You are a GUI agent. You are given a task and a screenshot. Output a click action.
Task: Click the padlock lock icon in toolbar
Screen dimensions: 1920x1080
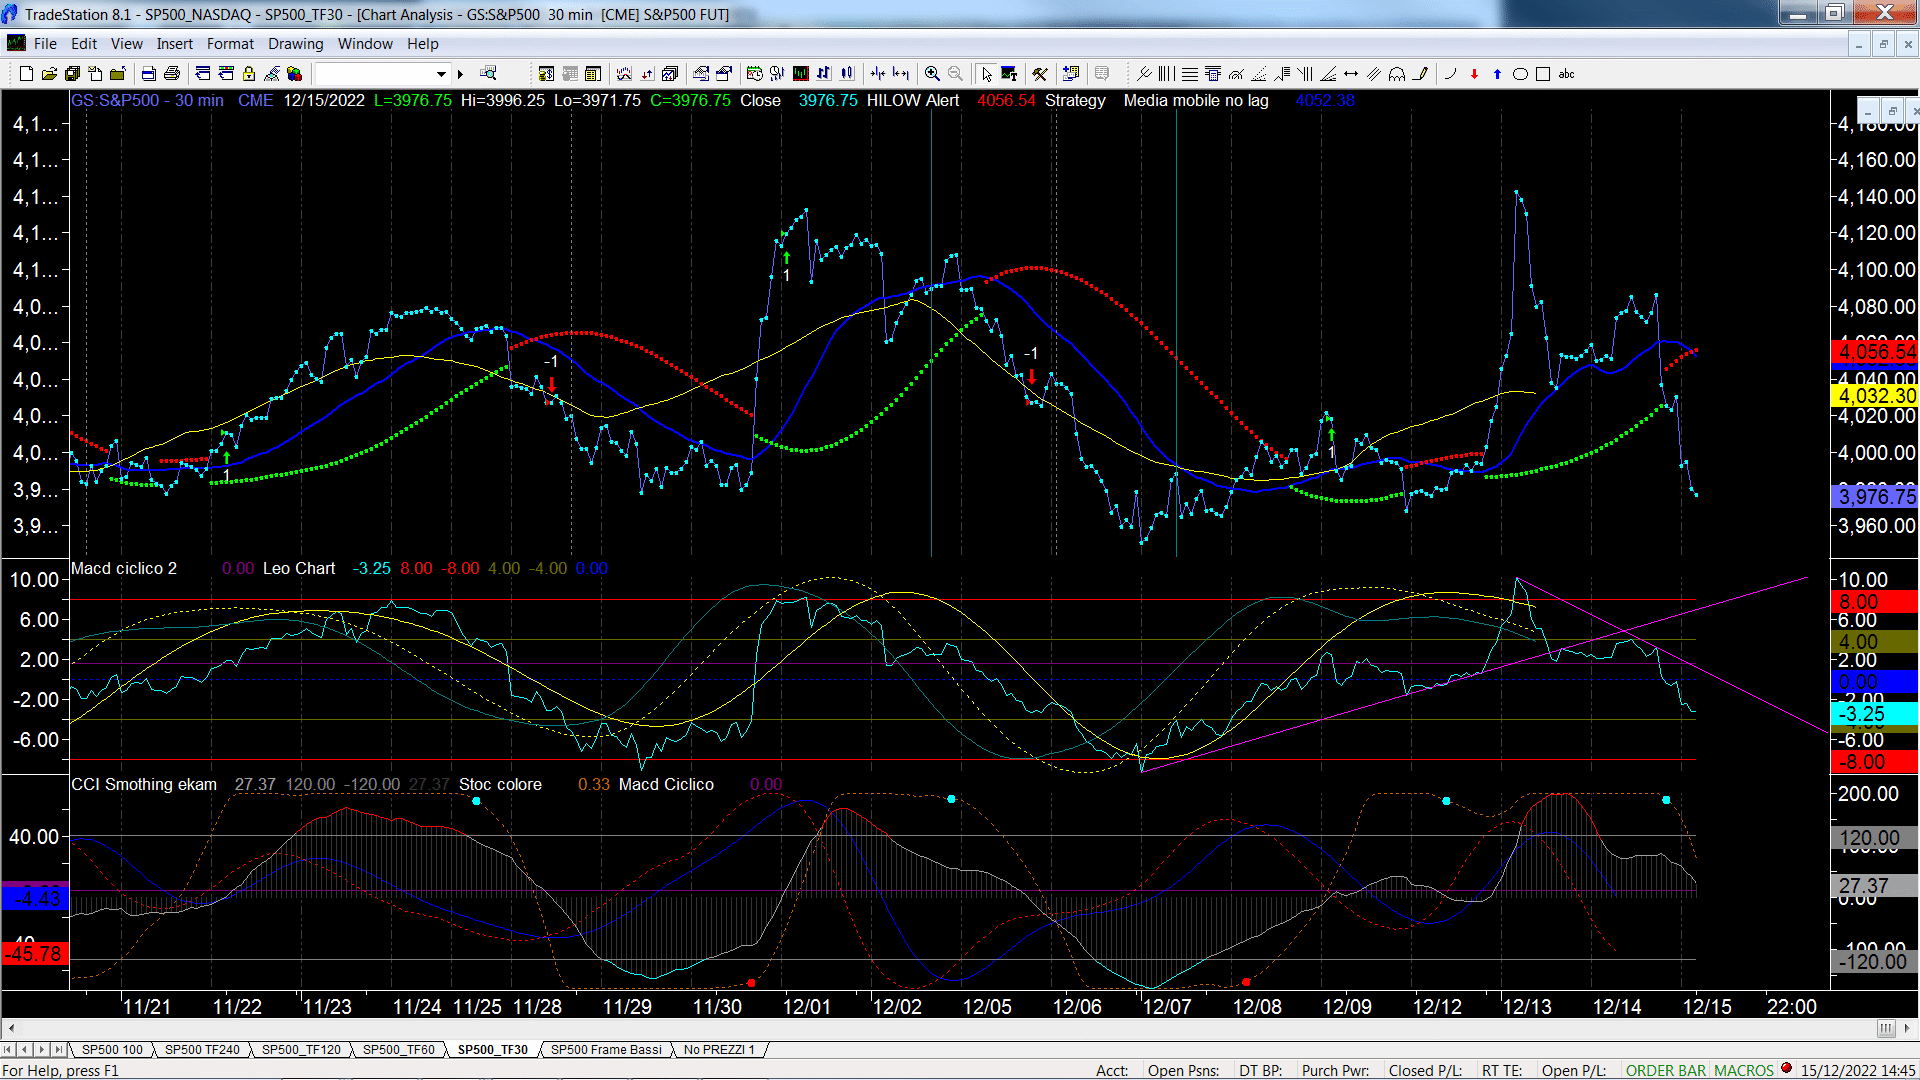point(249,74)
